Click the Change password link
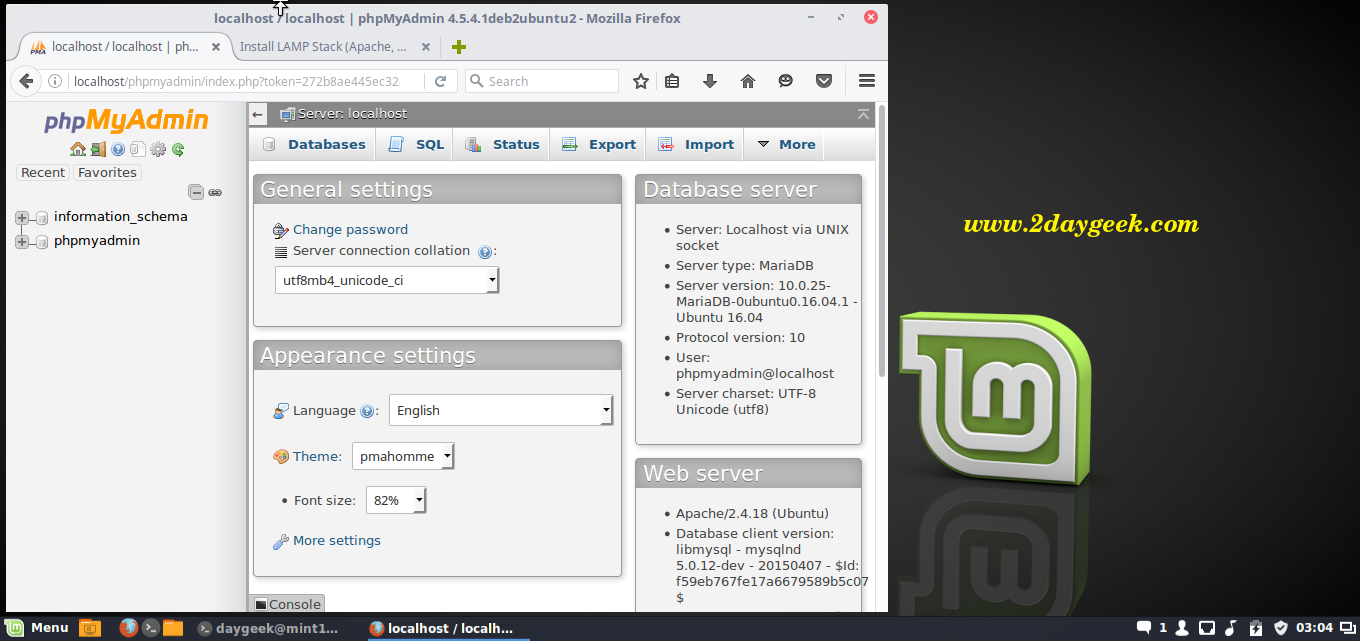Viewport: 1360px width, 641px height. [x=350, y=230]
